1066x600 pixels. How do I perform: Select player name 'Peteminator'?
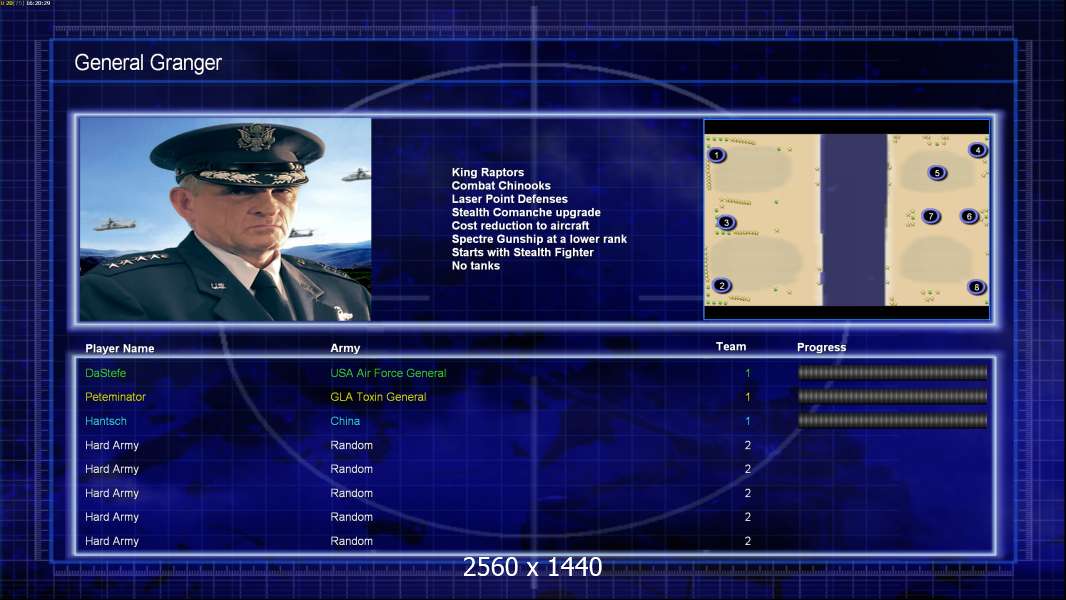[115, 397]
